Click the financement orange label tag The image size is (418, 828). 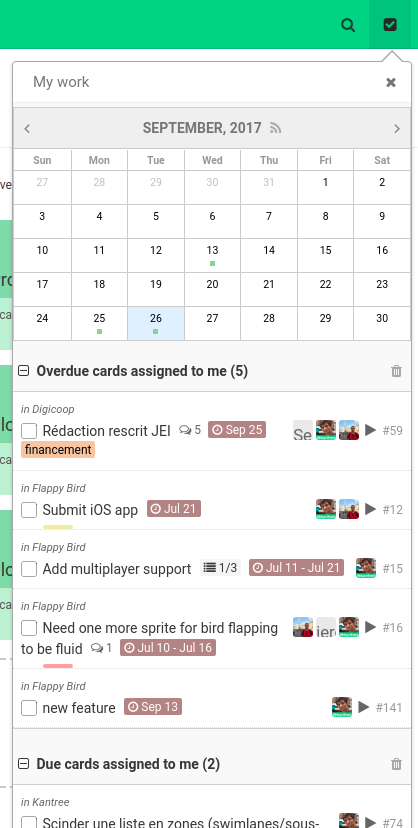point(58,449)
